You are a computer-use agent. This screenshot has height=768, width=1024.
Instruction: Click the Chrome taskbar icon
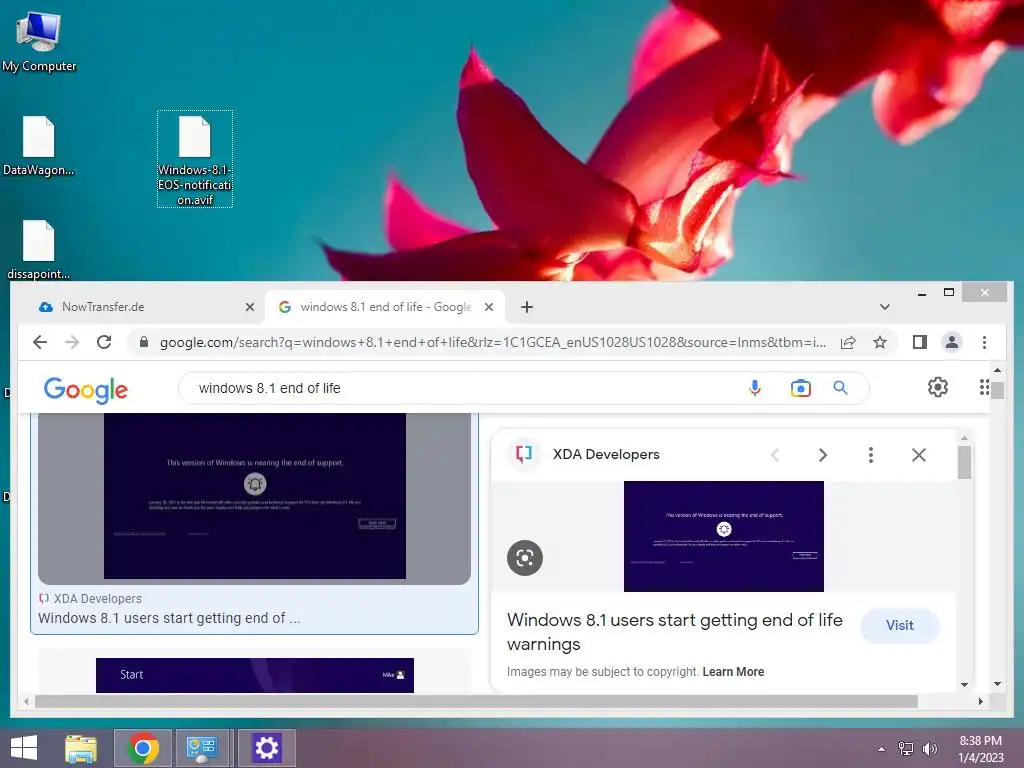coord(143,748)
